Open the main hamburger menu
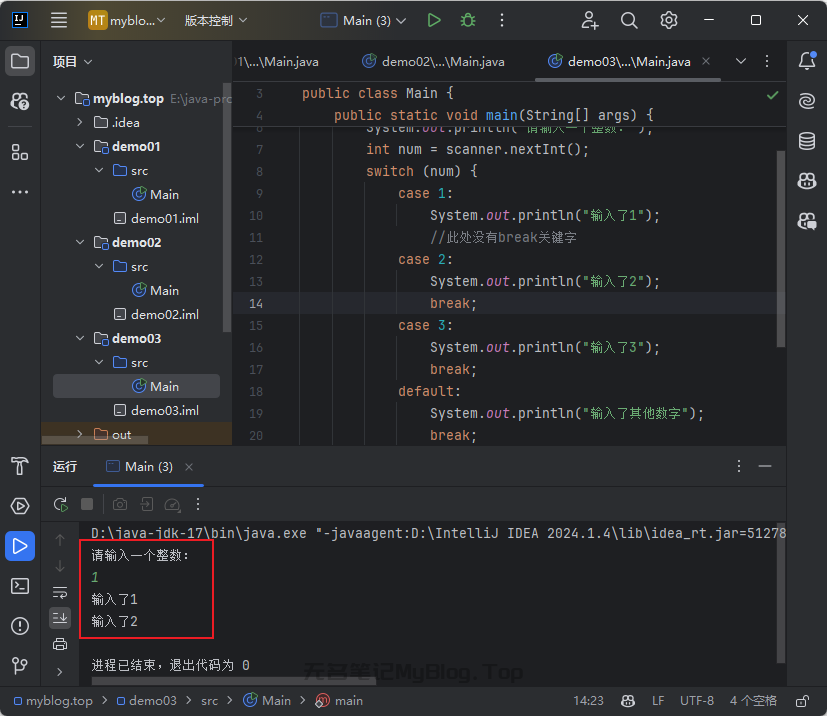827x716 pixels. [x=59, y=21]
